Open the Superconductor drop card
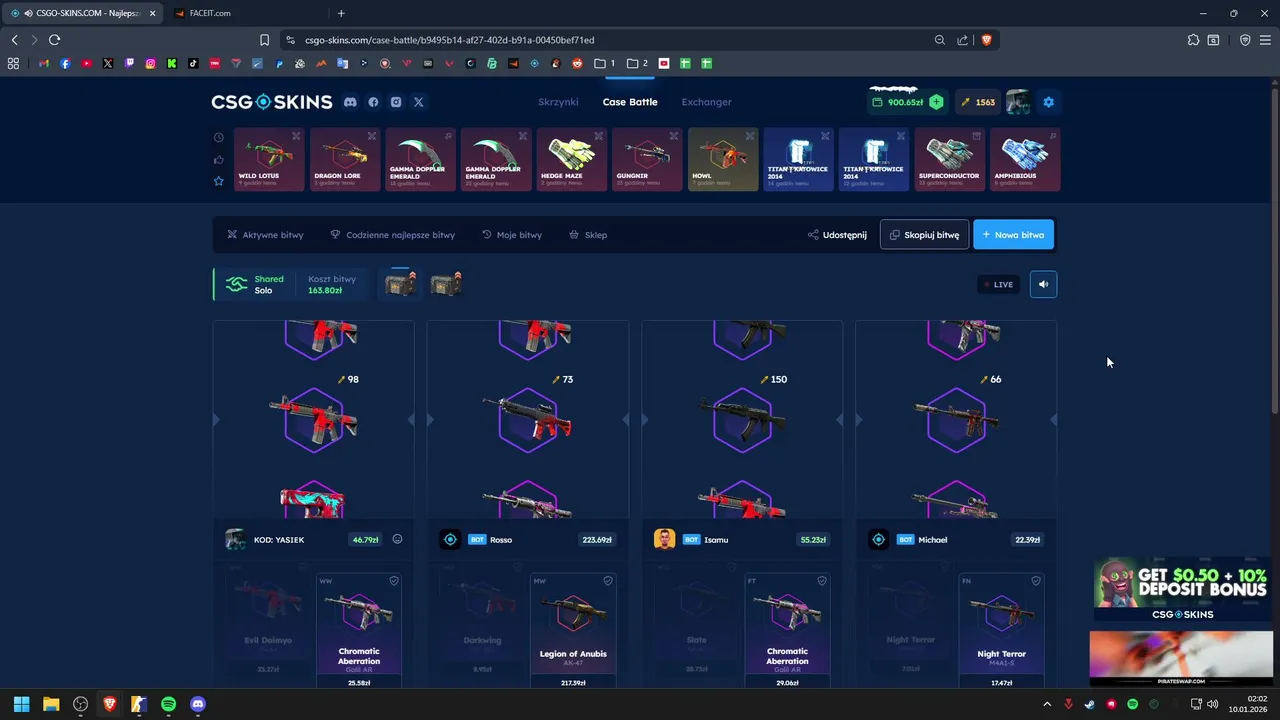This screenshot has width=1280, height=720. pyautogui.click(x=950, y=159)
